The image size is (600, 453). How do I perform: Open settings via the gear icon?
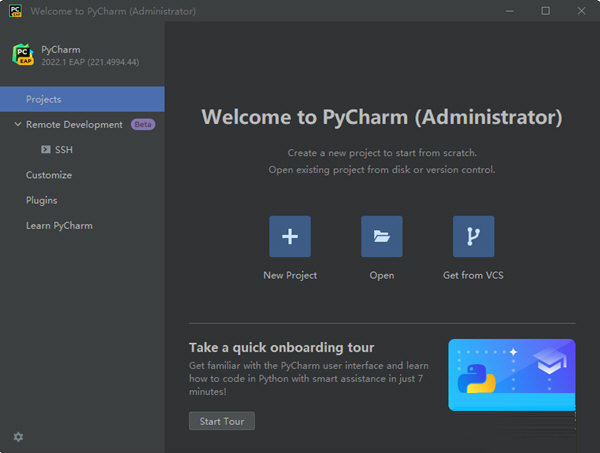(x=18, y=437)
